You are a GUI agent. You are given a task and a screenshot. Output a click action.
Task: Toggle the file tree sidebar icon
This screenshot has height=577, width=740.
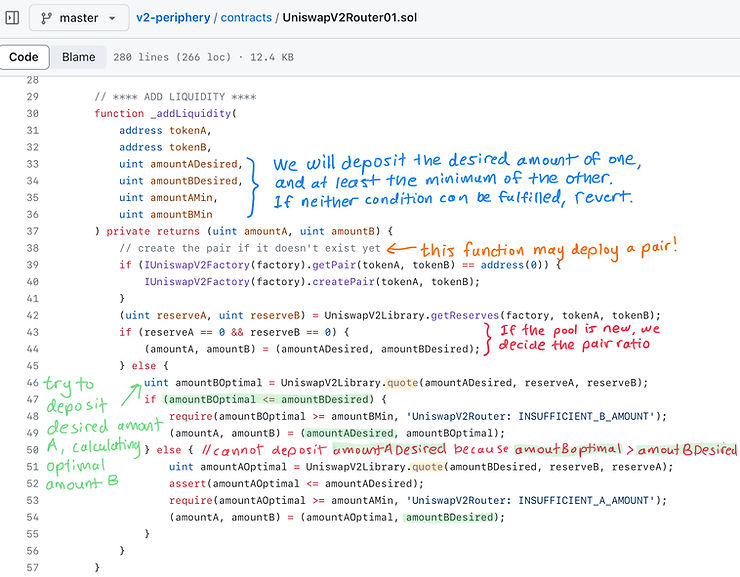(13, 18)
